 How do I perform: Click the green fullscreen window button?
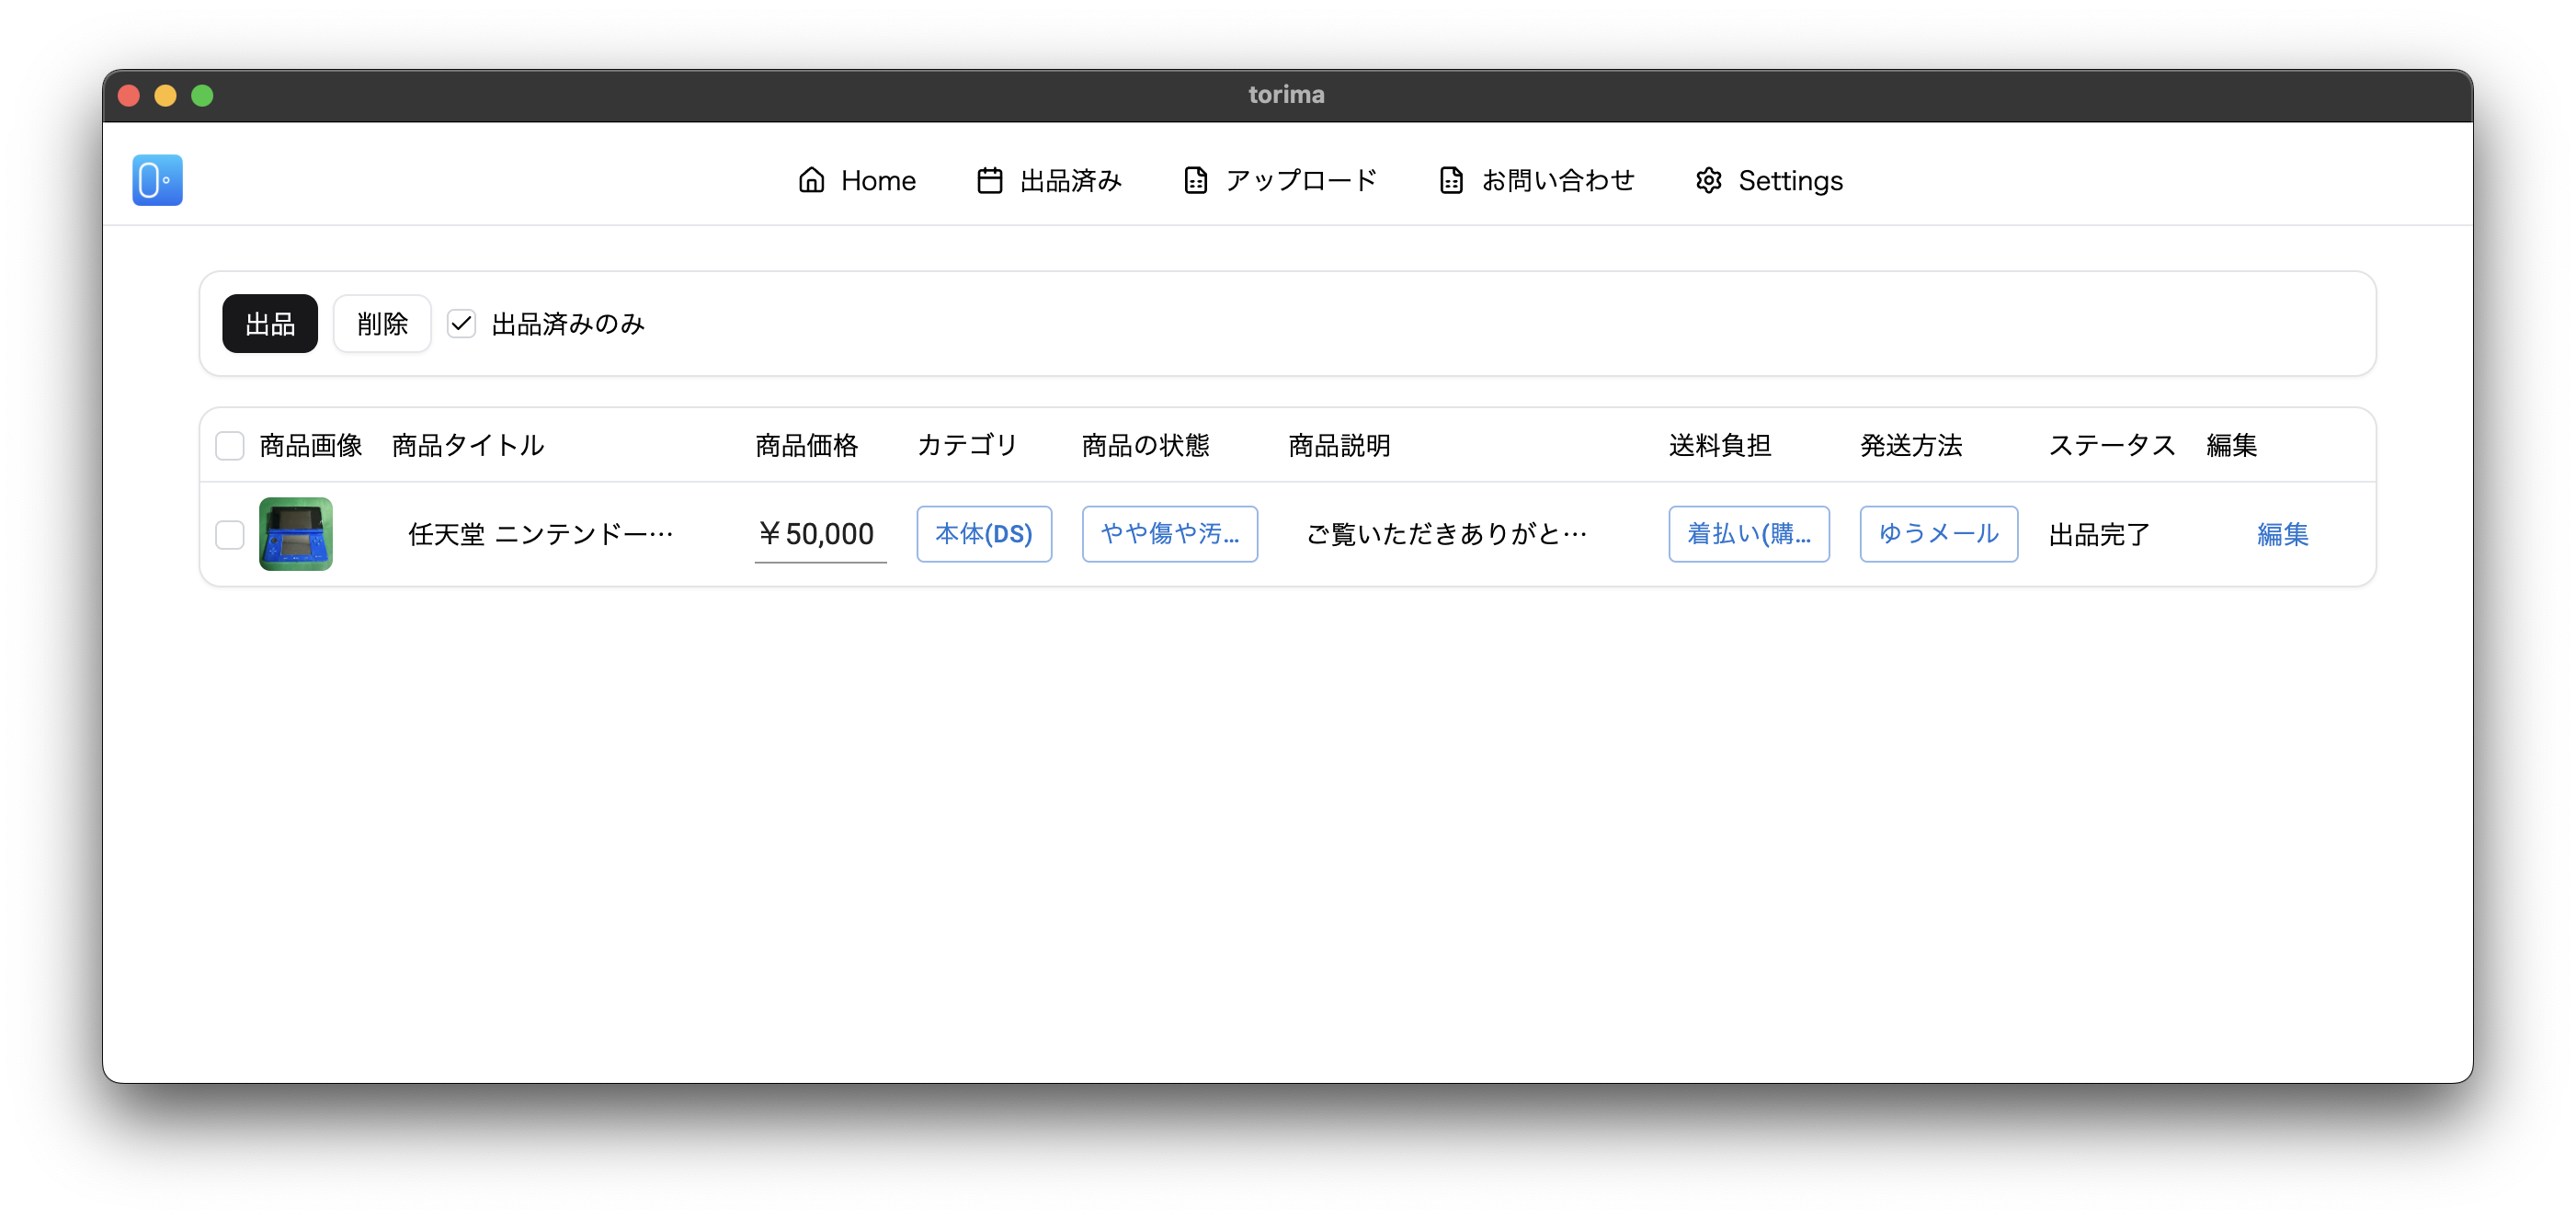coord(202,96)
